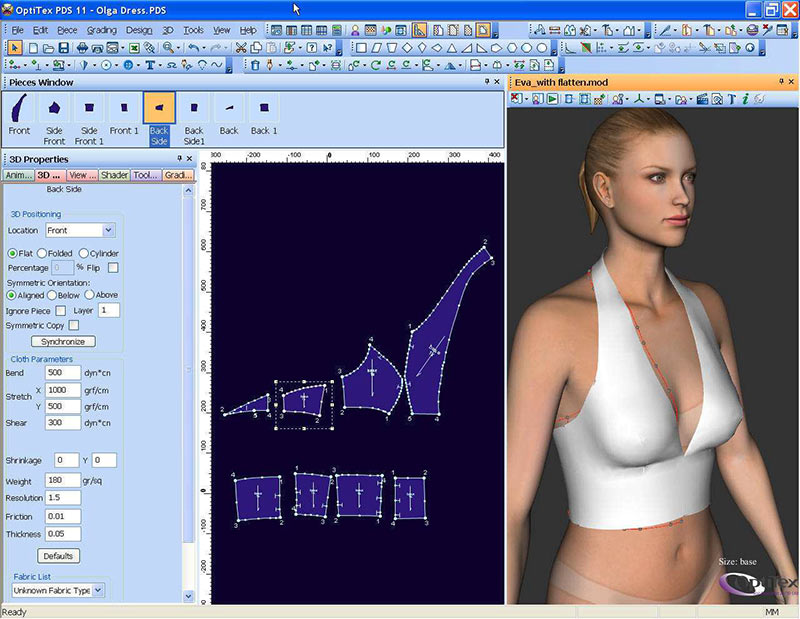Open the Location dropdown
800x619 pixels.
109,231
